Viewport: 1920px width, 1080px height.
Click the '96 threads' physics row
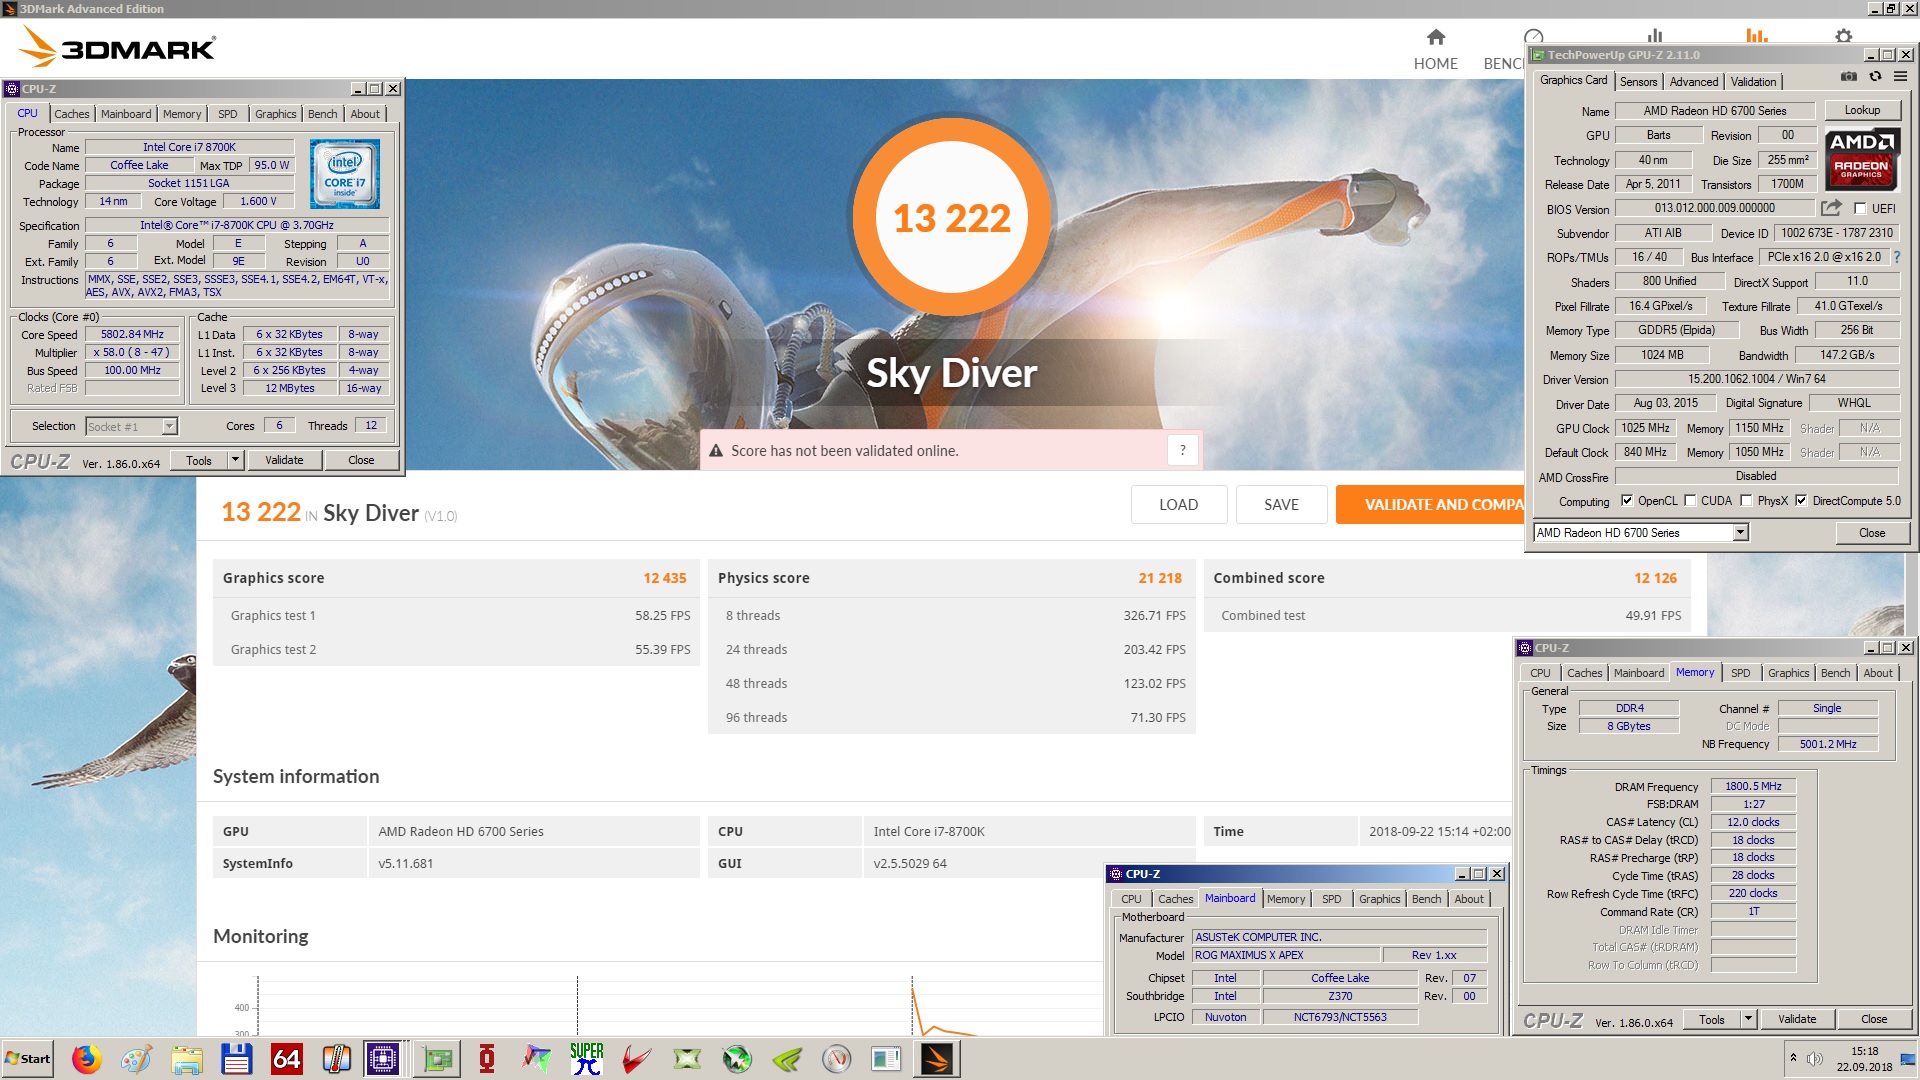951,717
